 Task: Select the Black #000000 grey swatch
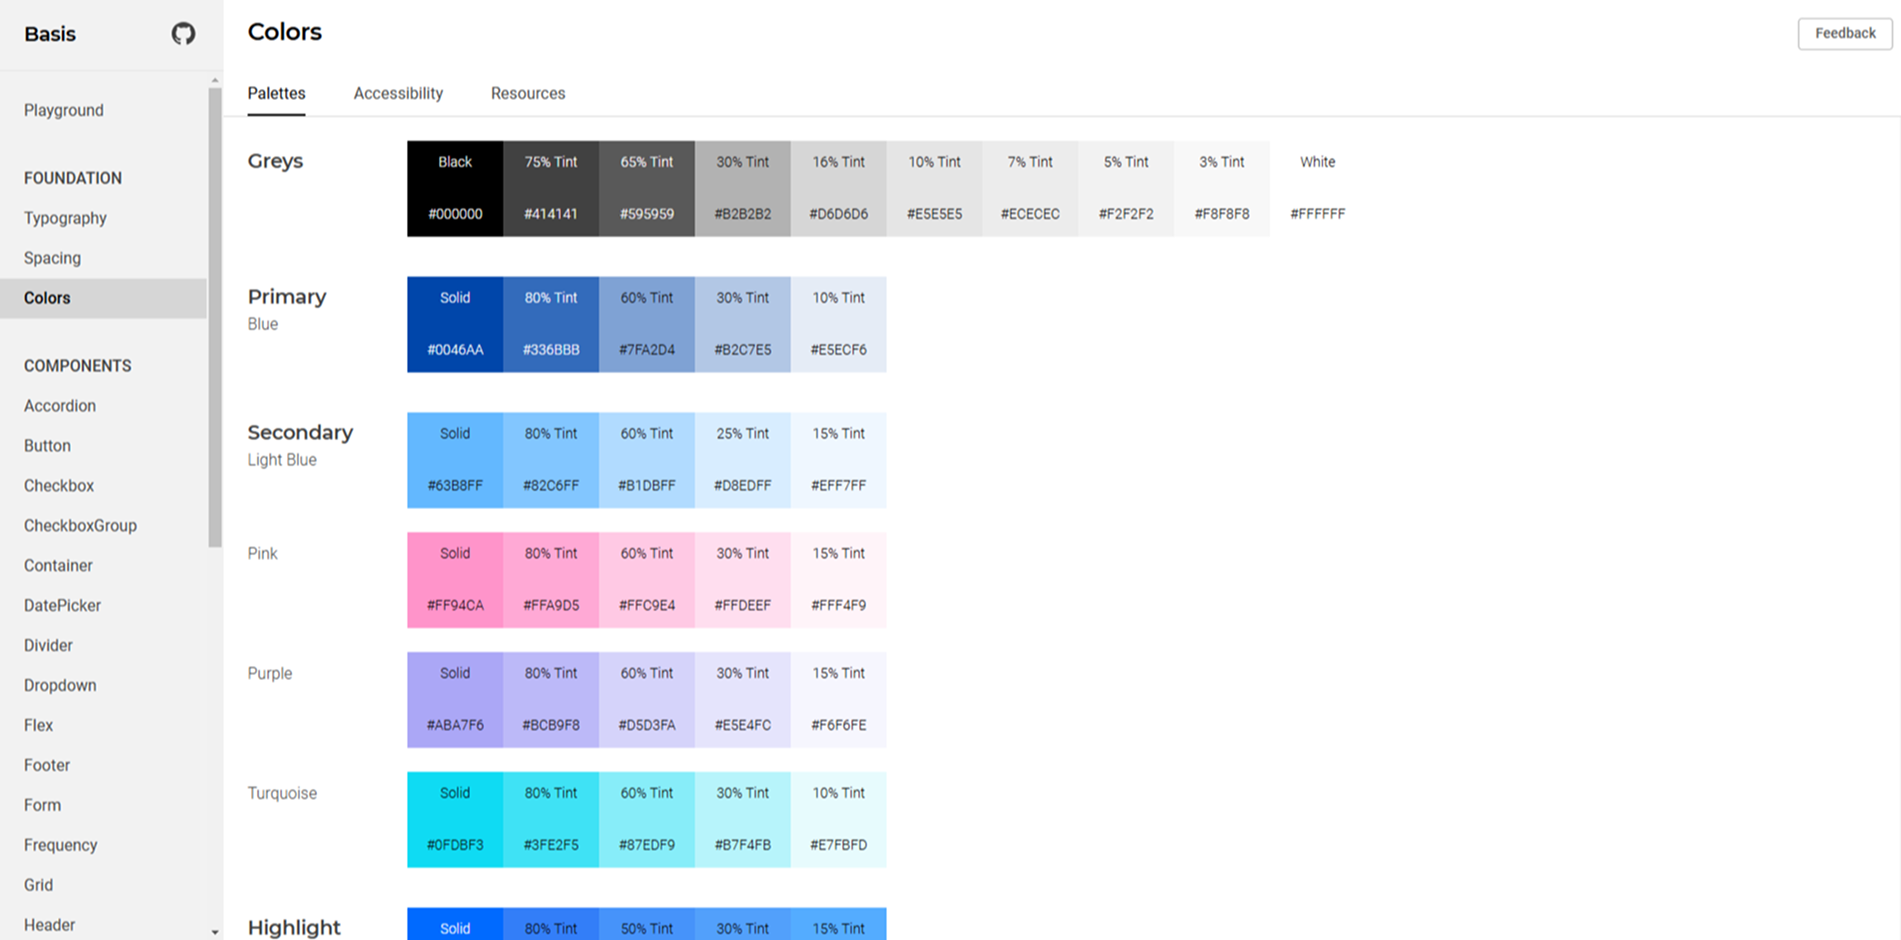(x=455, y=189)
